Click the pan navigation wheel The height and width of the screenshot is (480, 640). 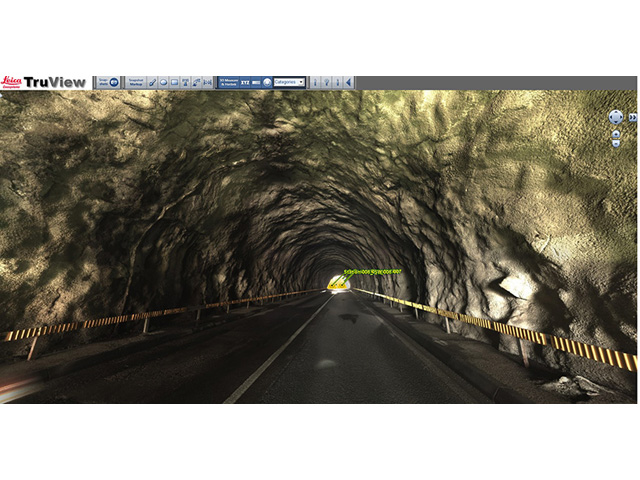pos(616,117)
